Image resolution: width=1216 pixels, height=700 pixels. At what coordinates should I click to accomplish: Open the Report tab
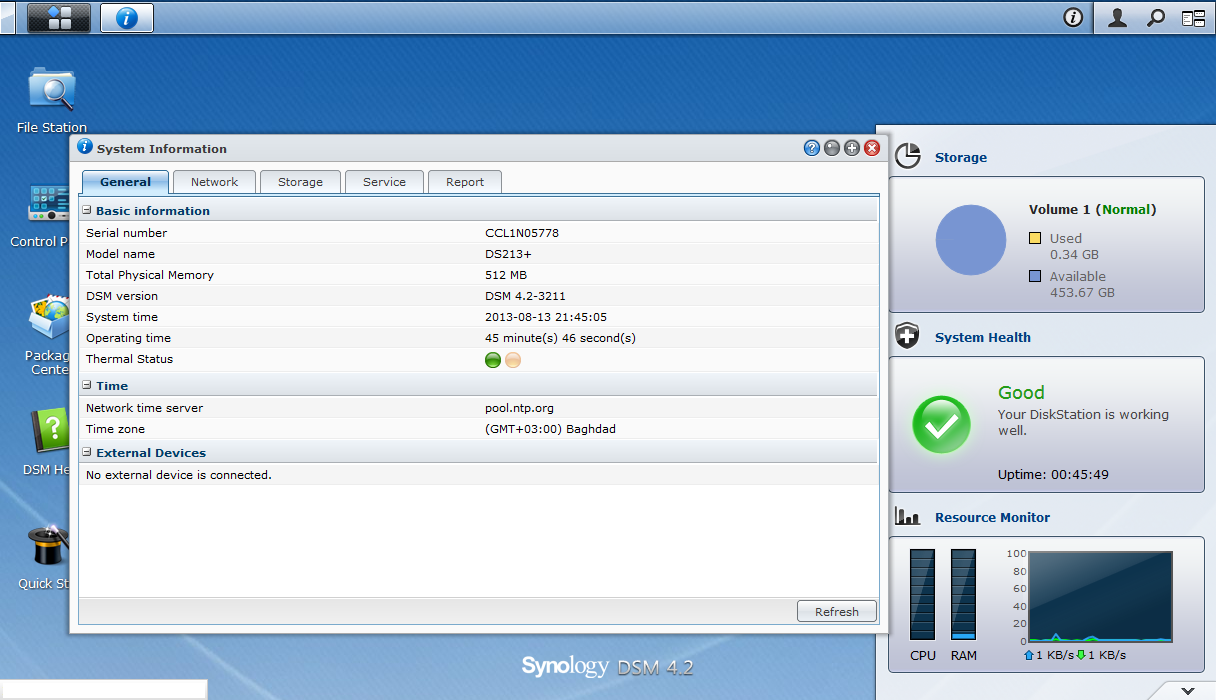(x=465, y=182)
